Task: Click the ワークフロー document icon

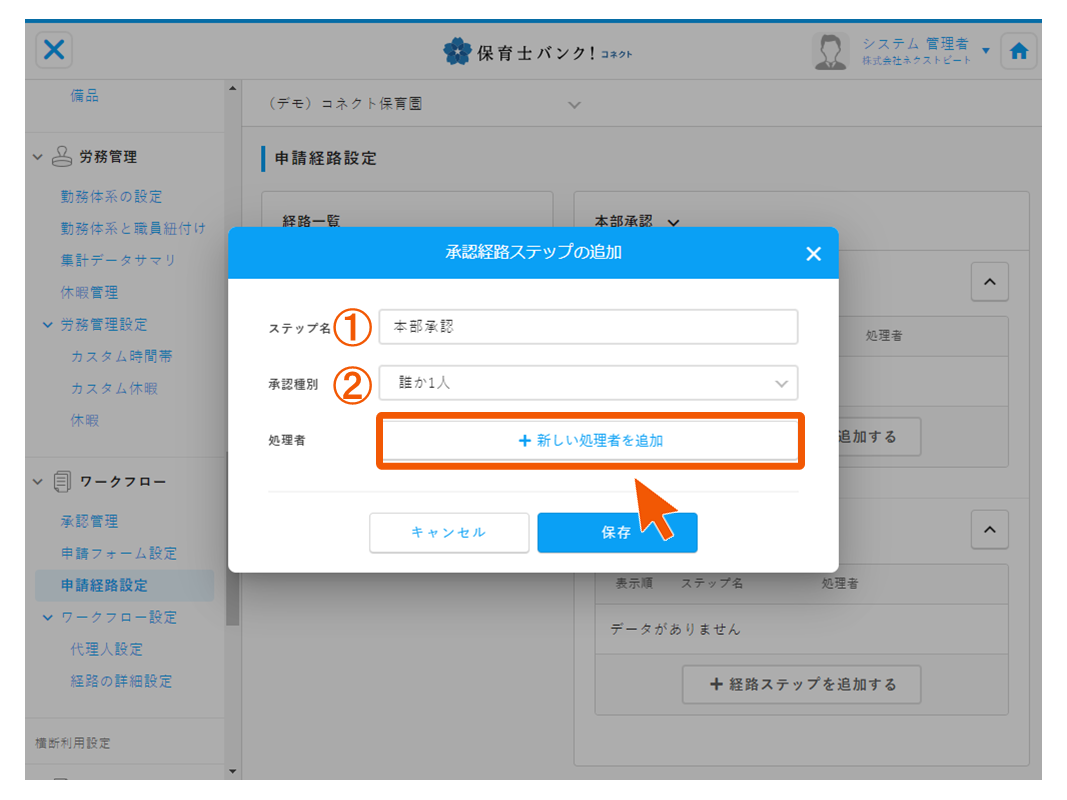Action: pyautogui.click(x=61, y=482)
